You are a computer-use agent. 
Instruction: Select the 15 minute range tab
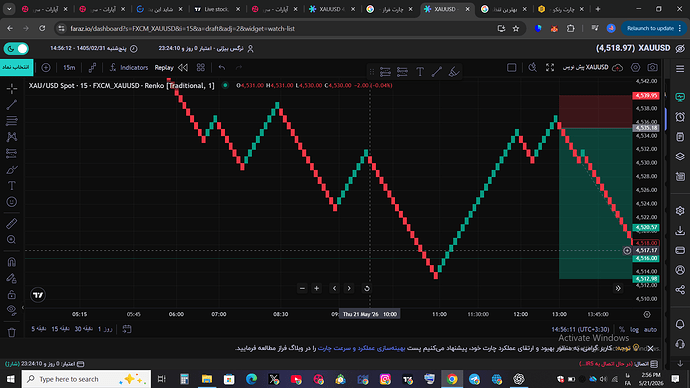pyautogui.click(x=60, y=329)
